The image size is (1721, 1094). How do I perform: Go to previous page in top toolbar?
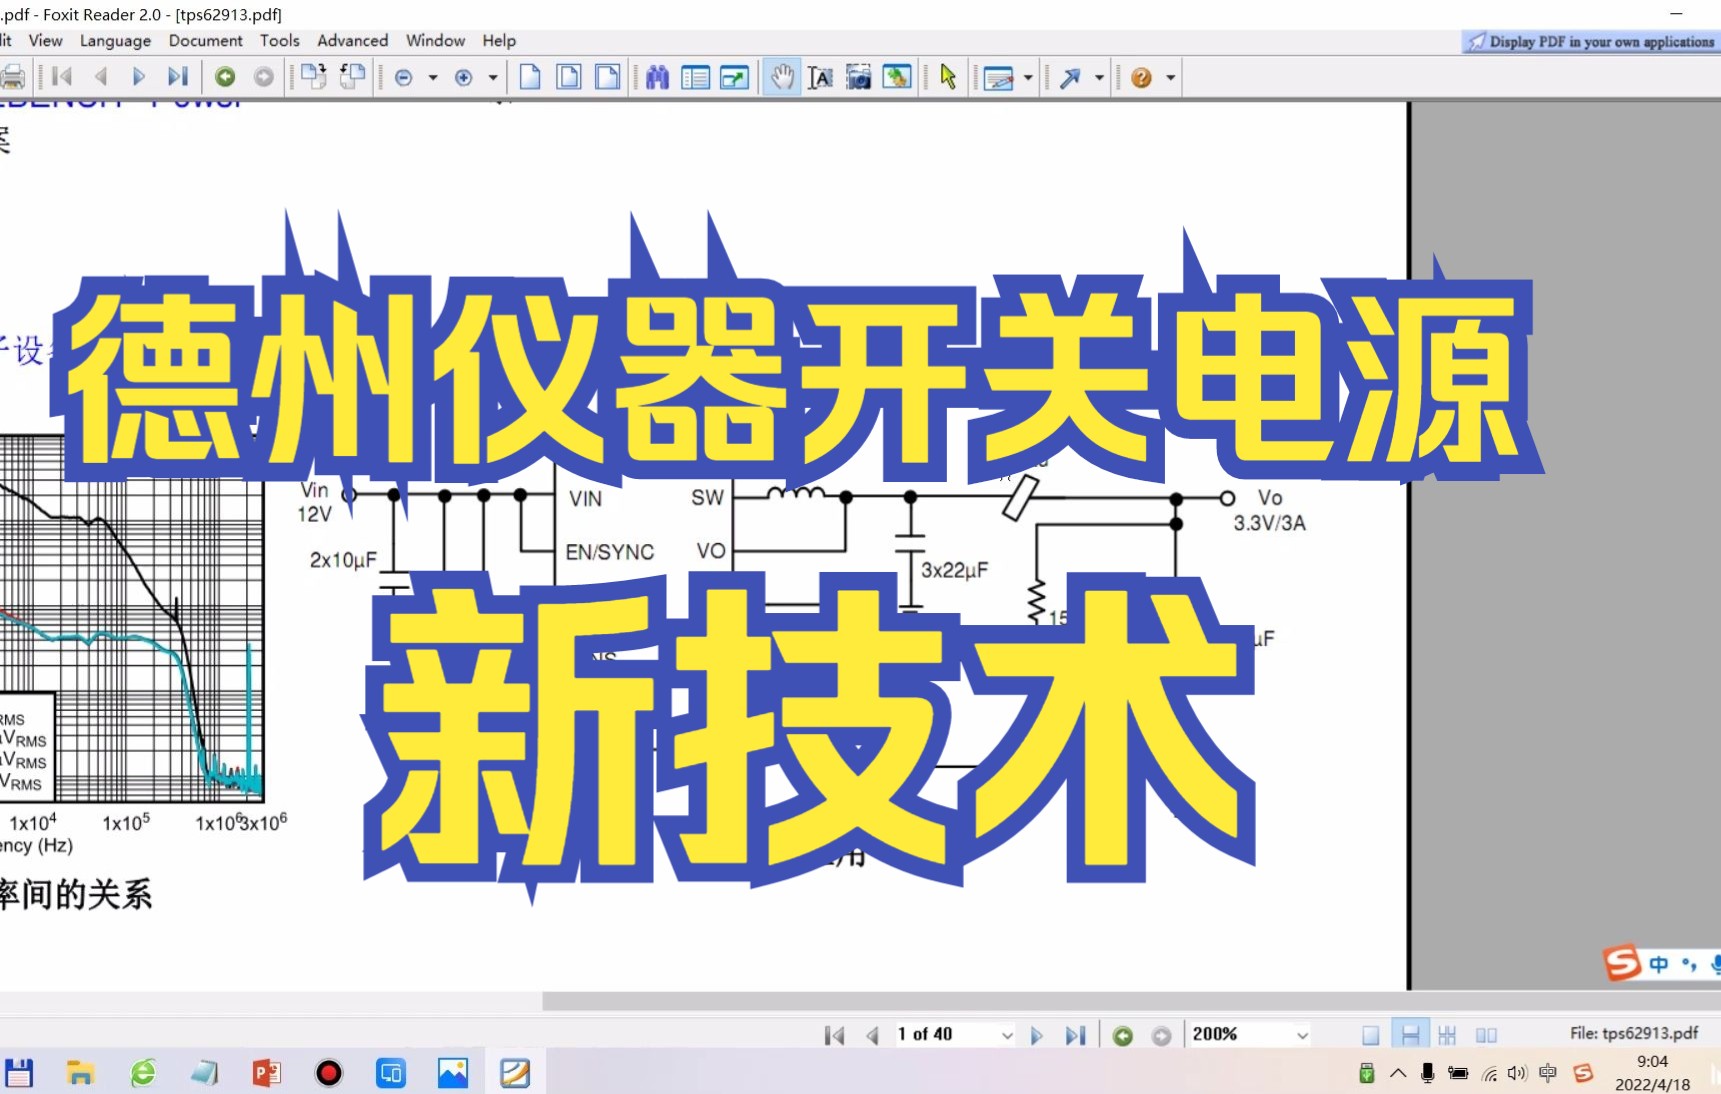[x=100, y=77]
